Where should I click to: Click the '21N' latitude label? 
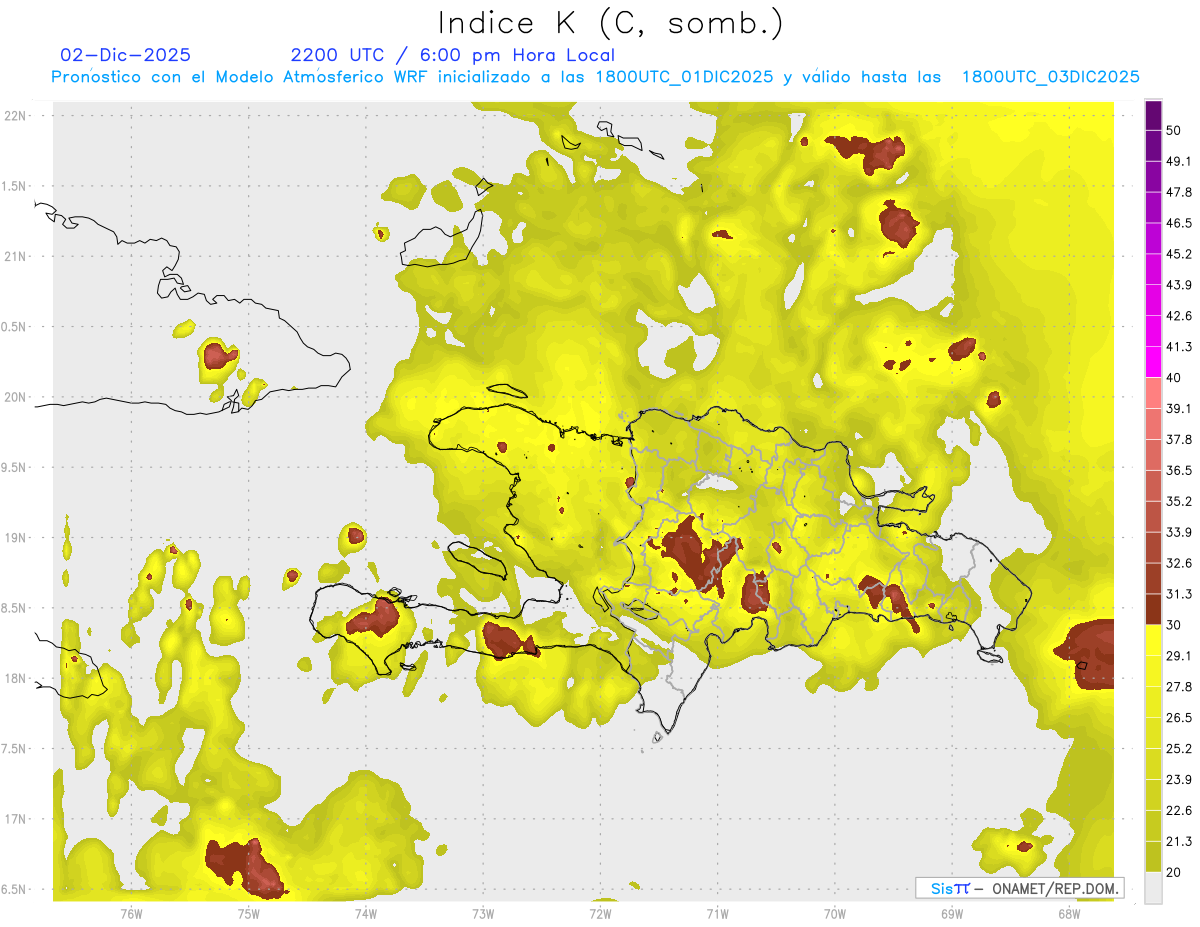(x=15, y=256)
